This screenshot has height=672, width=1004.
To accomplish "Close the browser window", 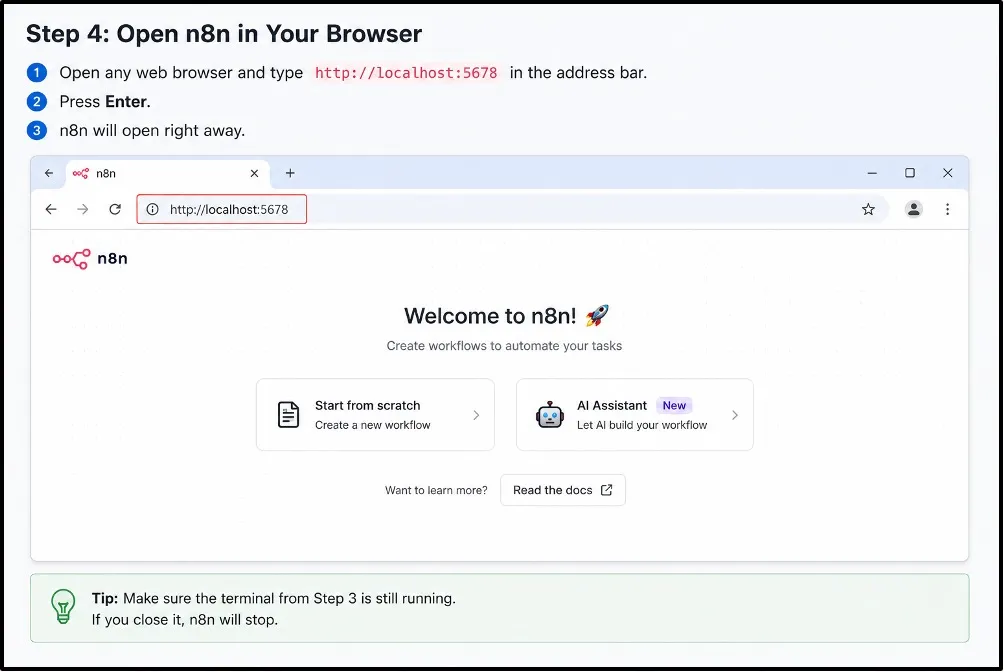I will click(948, 173).
